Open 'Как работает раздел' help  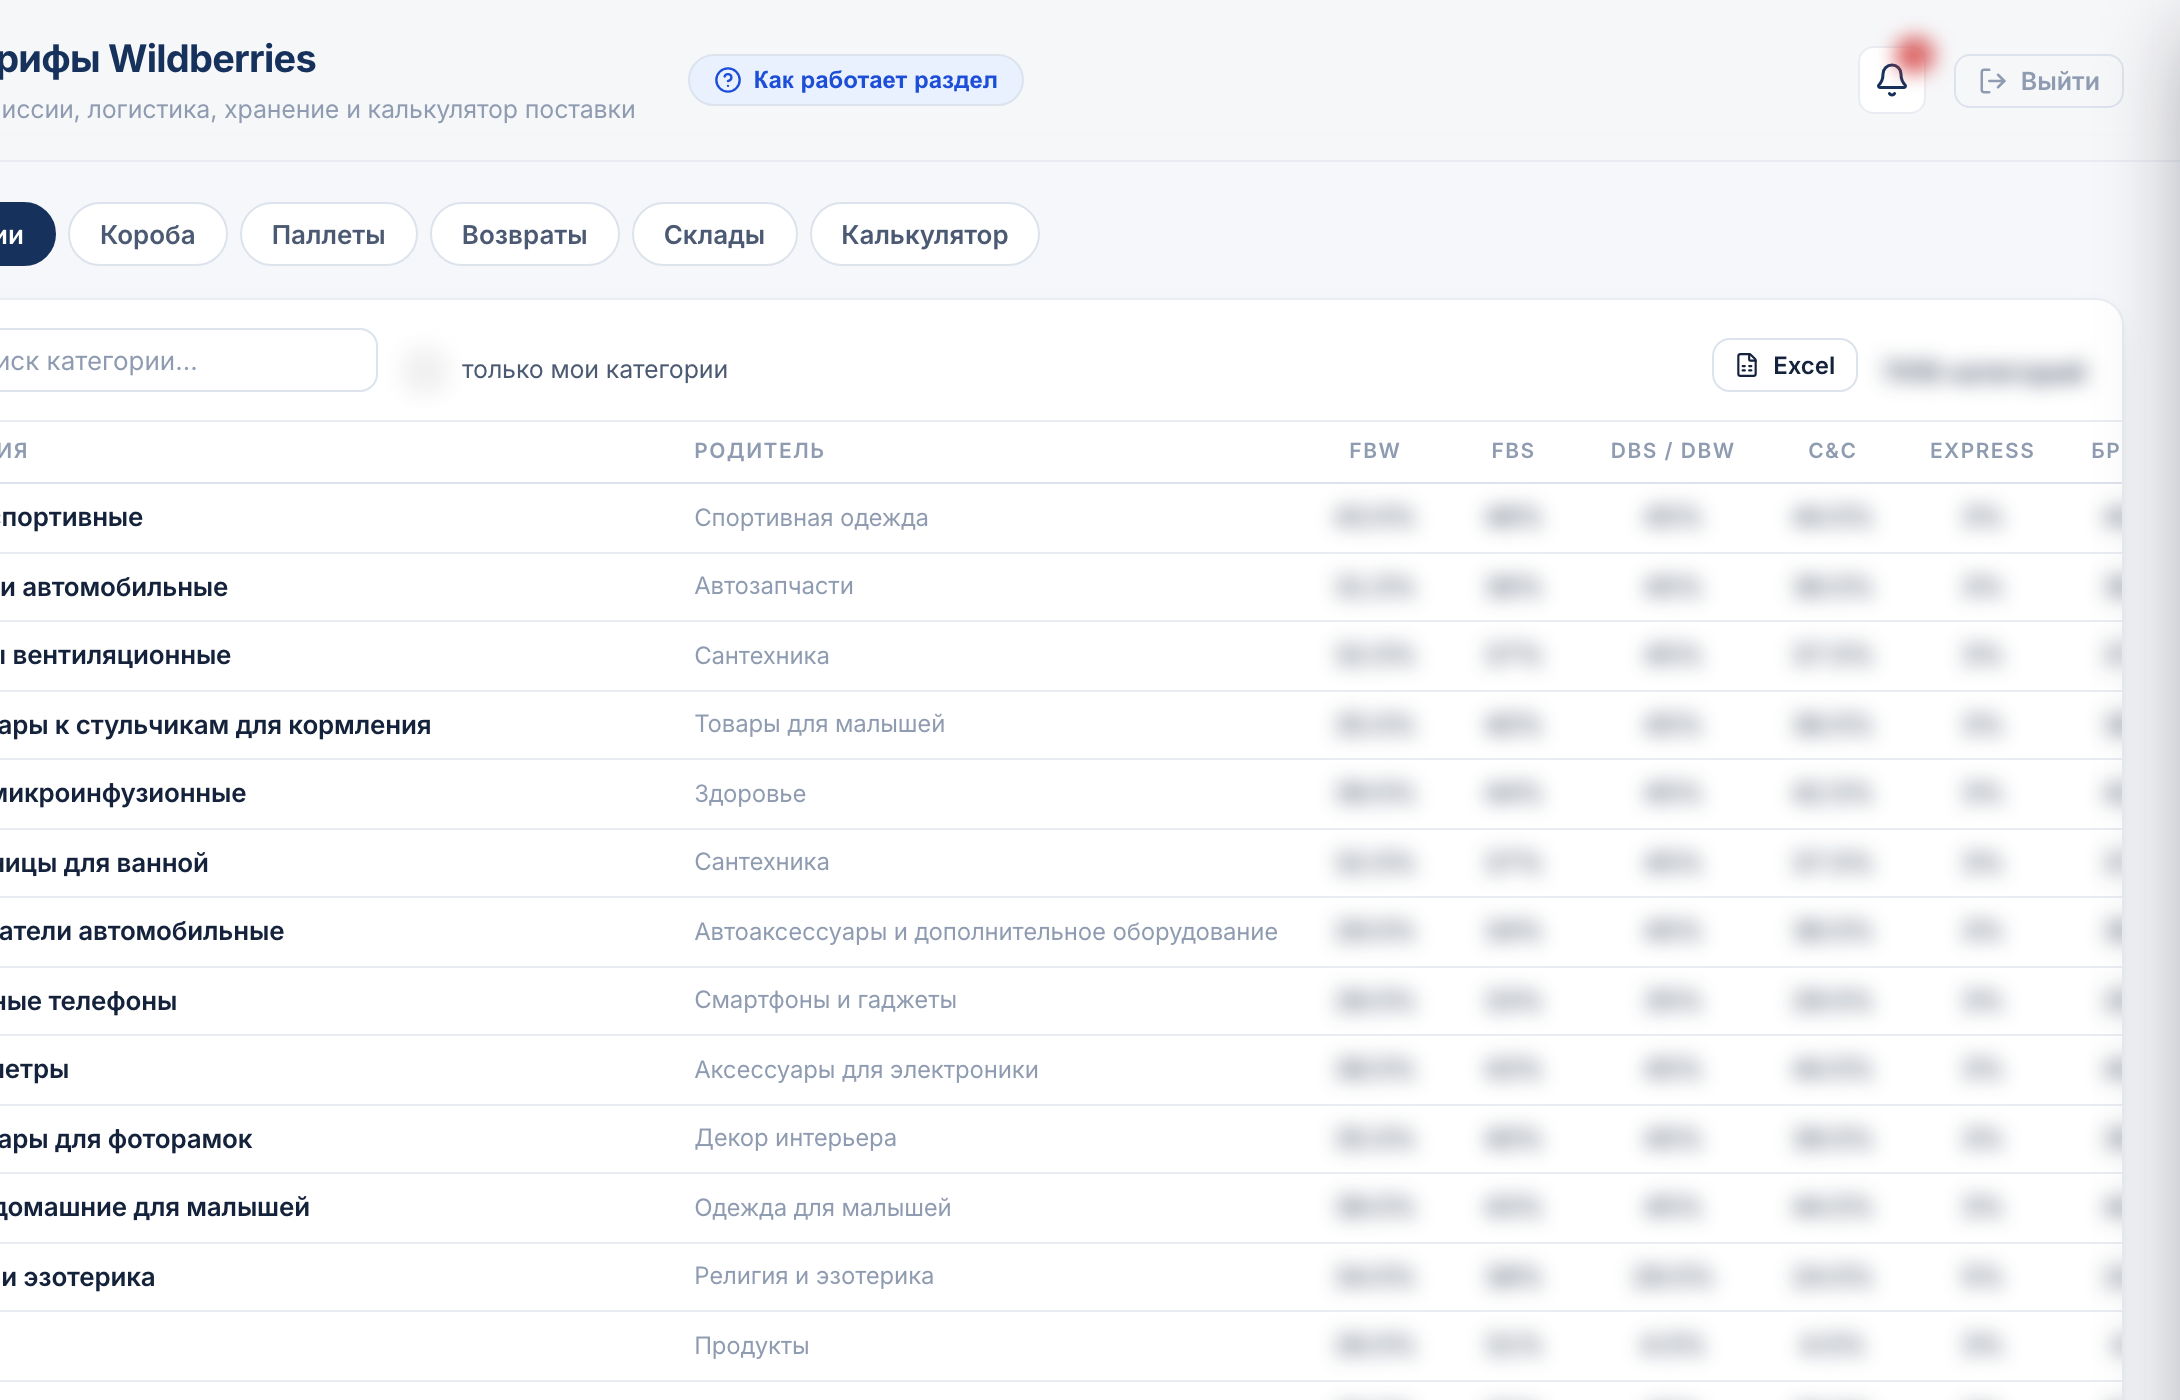click(x=856, y=80)
